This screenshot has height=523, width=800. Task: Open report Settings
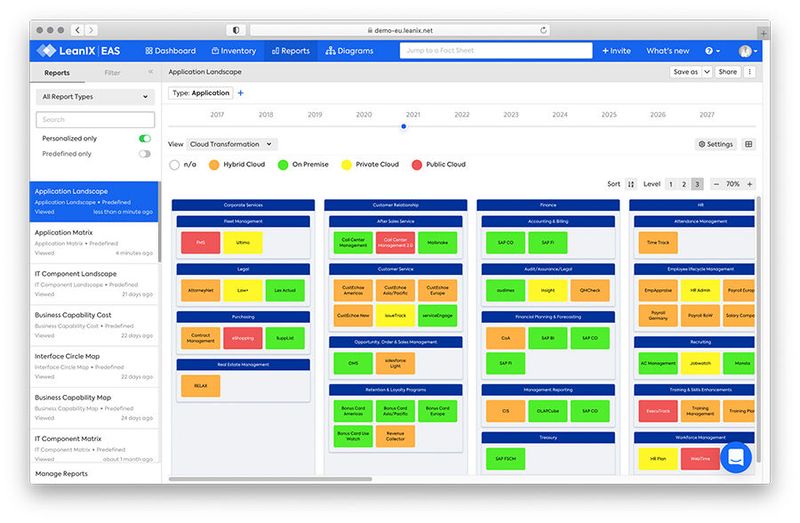(715, 144)
